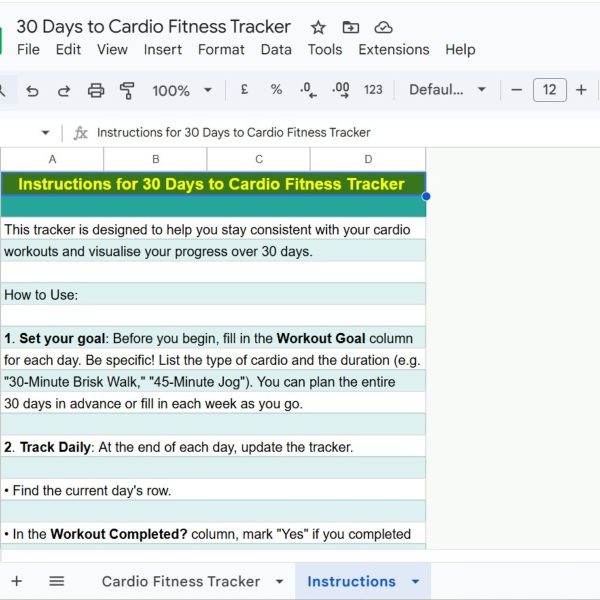Viewport: 600px width, 600px height.
Task: Click 'Find the current day's row' cell
Action: tap(213, 490)
